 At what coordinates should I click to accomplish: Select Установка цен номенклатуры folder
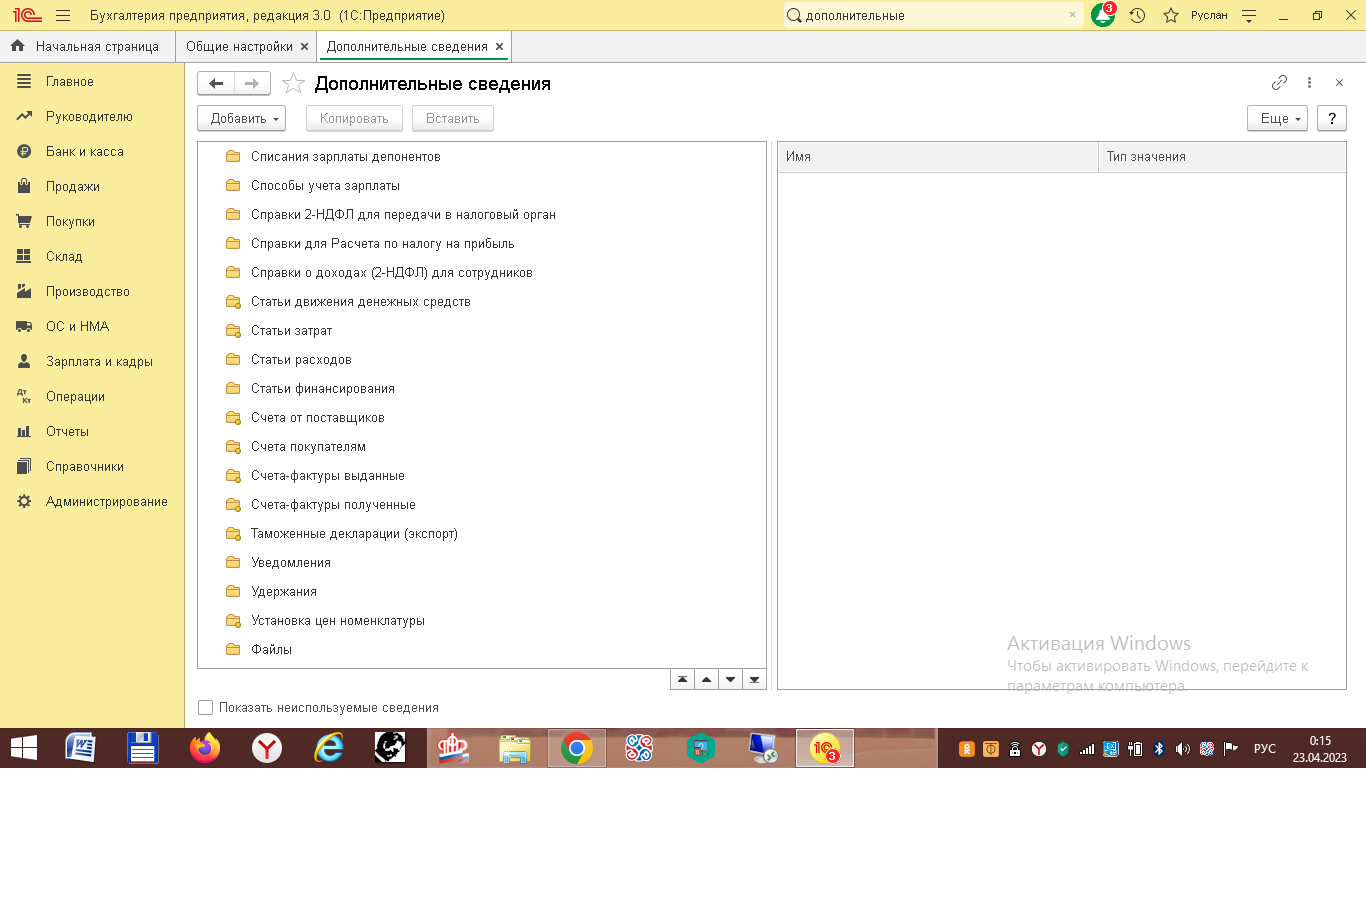337,620
